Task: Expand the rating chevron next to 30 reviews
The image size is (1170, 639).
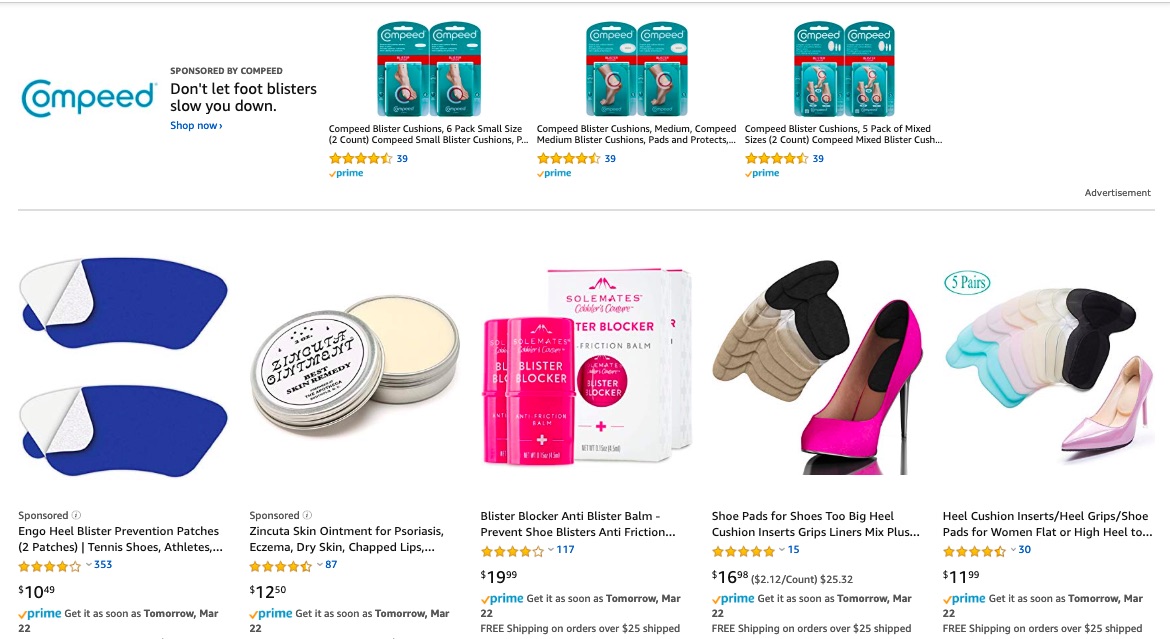Action: tap(1014, 549)
